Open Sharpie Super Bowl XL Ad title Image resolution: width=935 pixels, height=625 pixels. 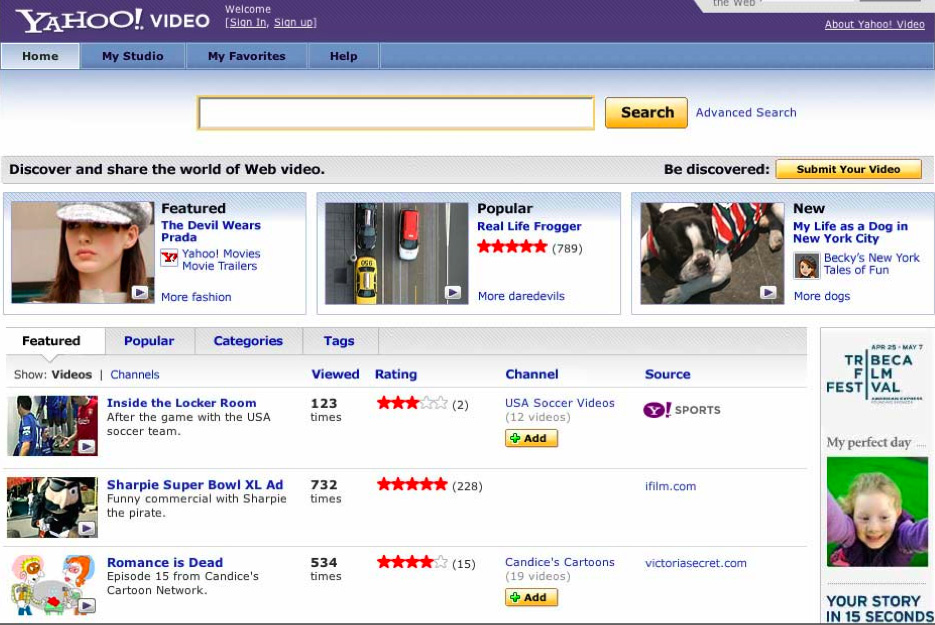[x=195, y=485]
